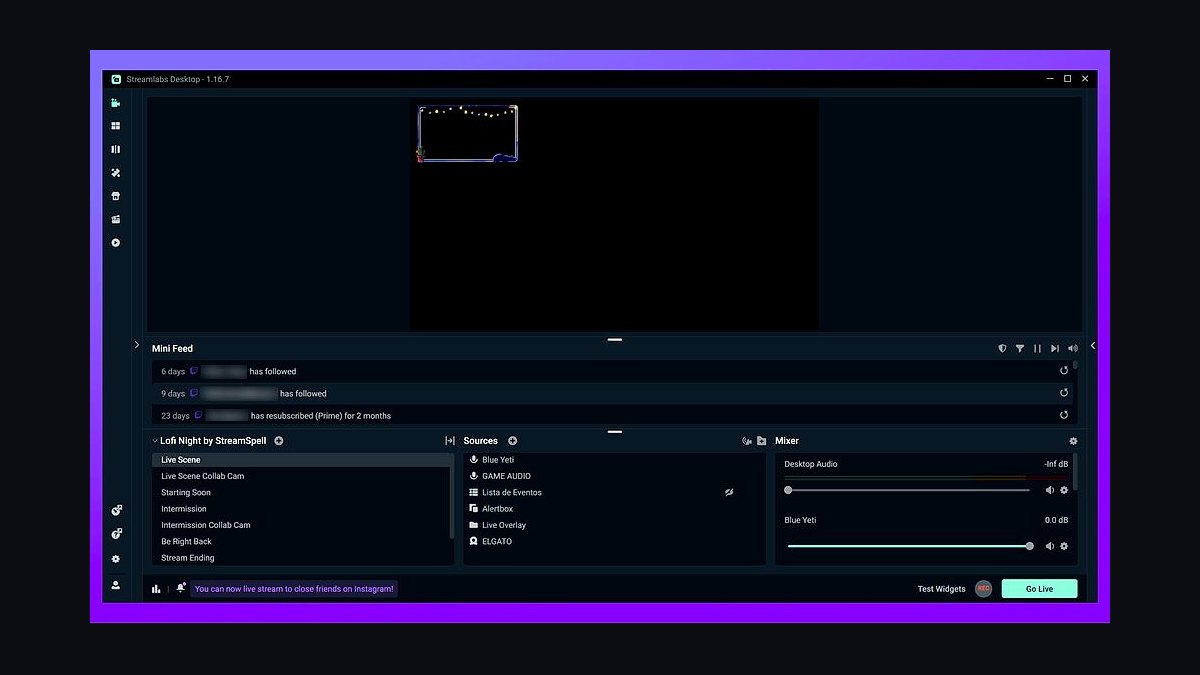Click the preview webcam frame overlay

tap(468, 133)
